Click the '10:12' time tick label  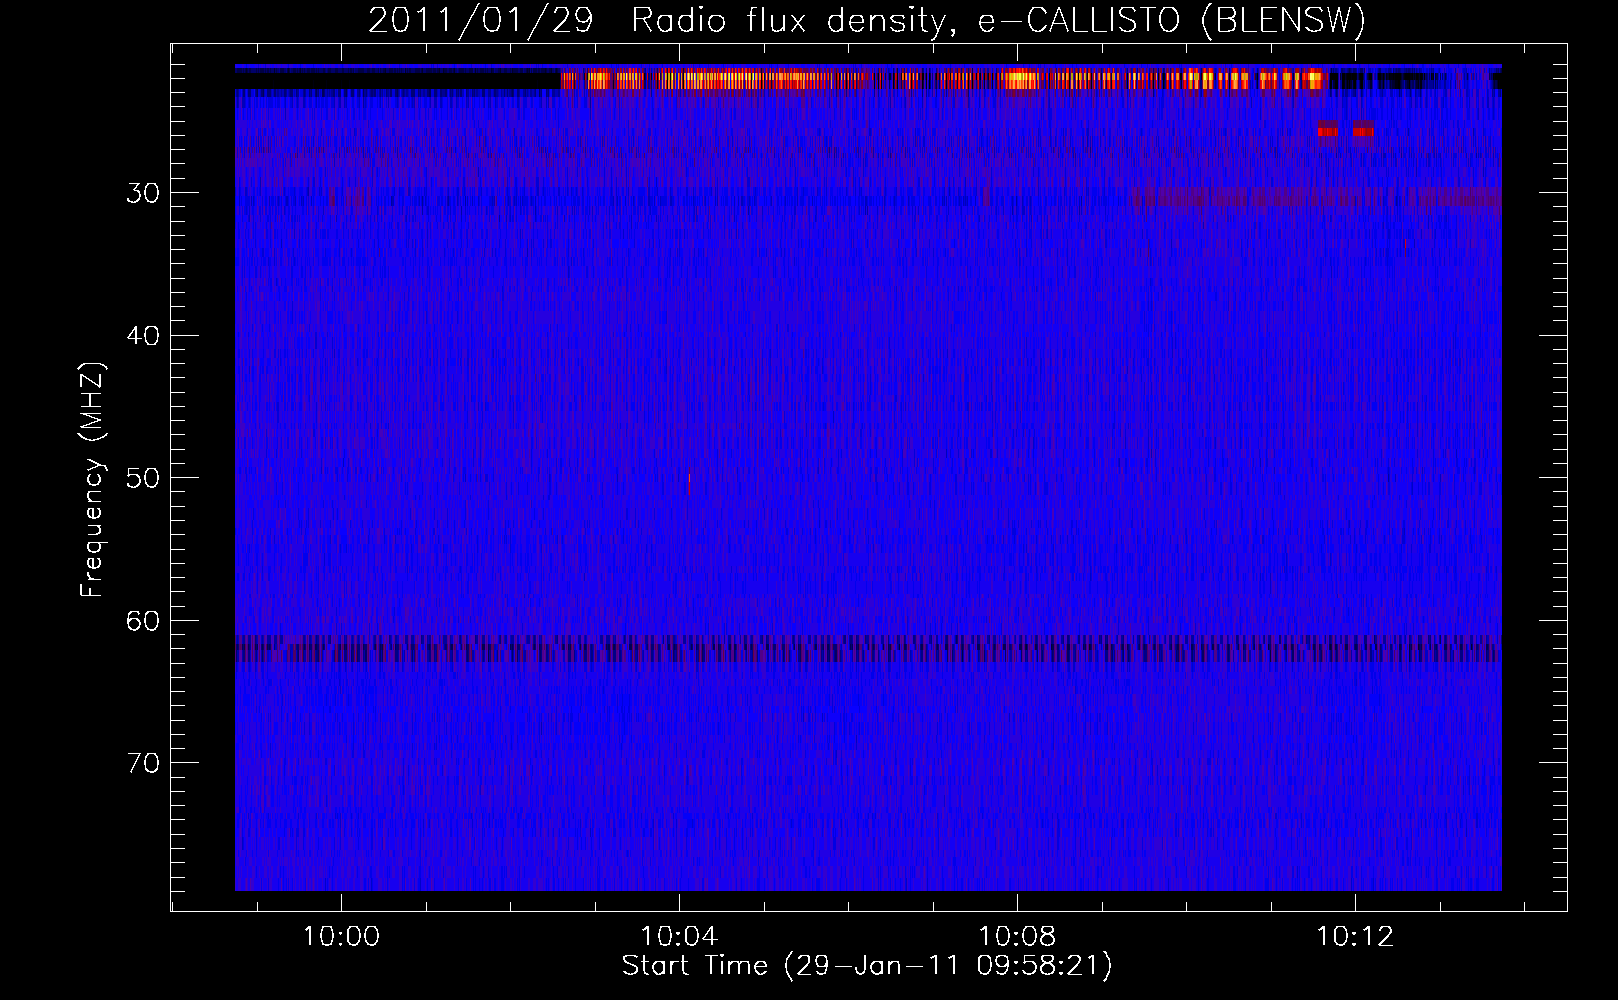(x=1355, y=937)
